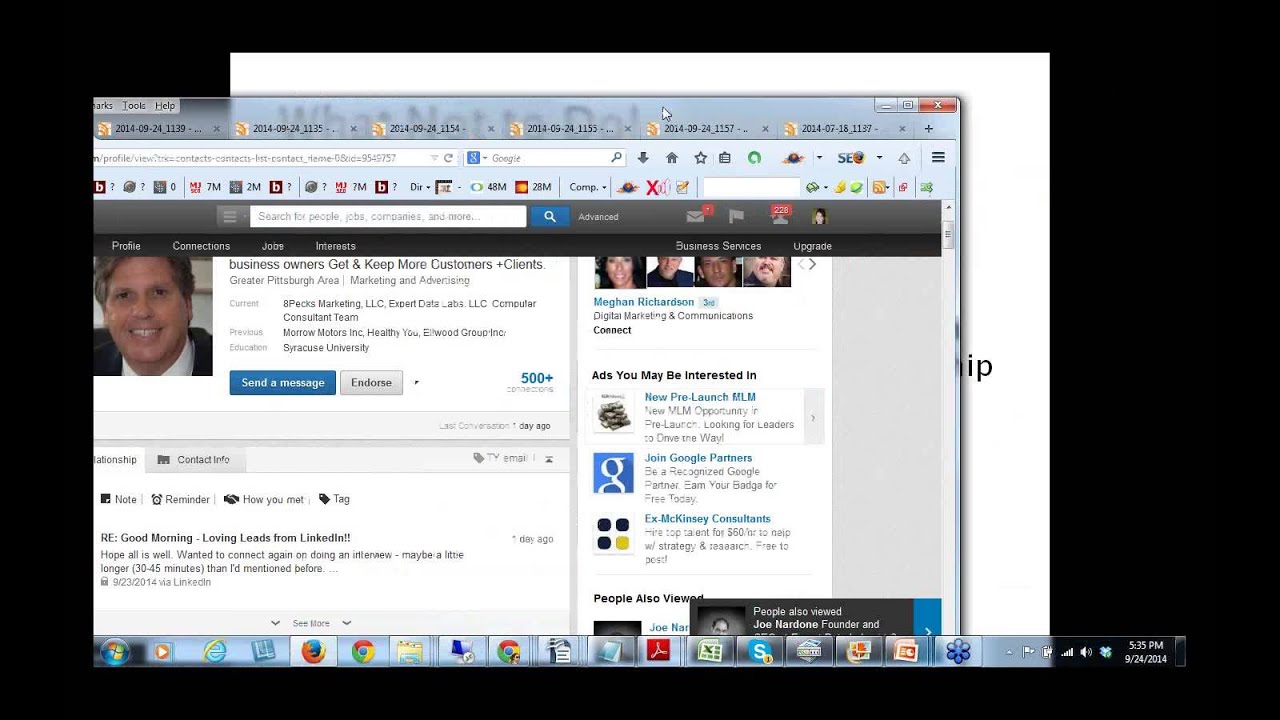This screenshot has height=720, width=1280.
Task: Expand See More conversations
Action: pos(311,623)
